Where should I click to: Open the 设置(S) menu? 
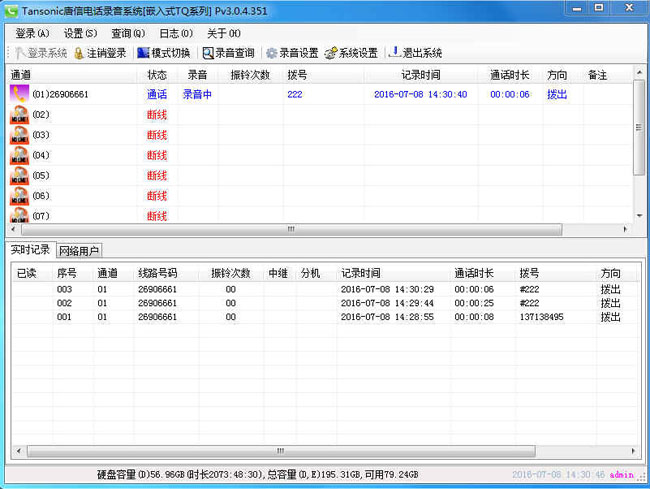pyautogui.click(x=81, y=33)
